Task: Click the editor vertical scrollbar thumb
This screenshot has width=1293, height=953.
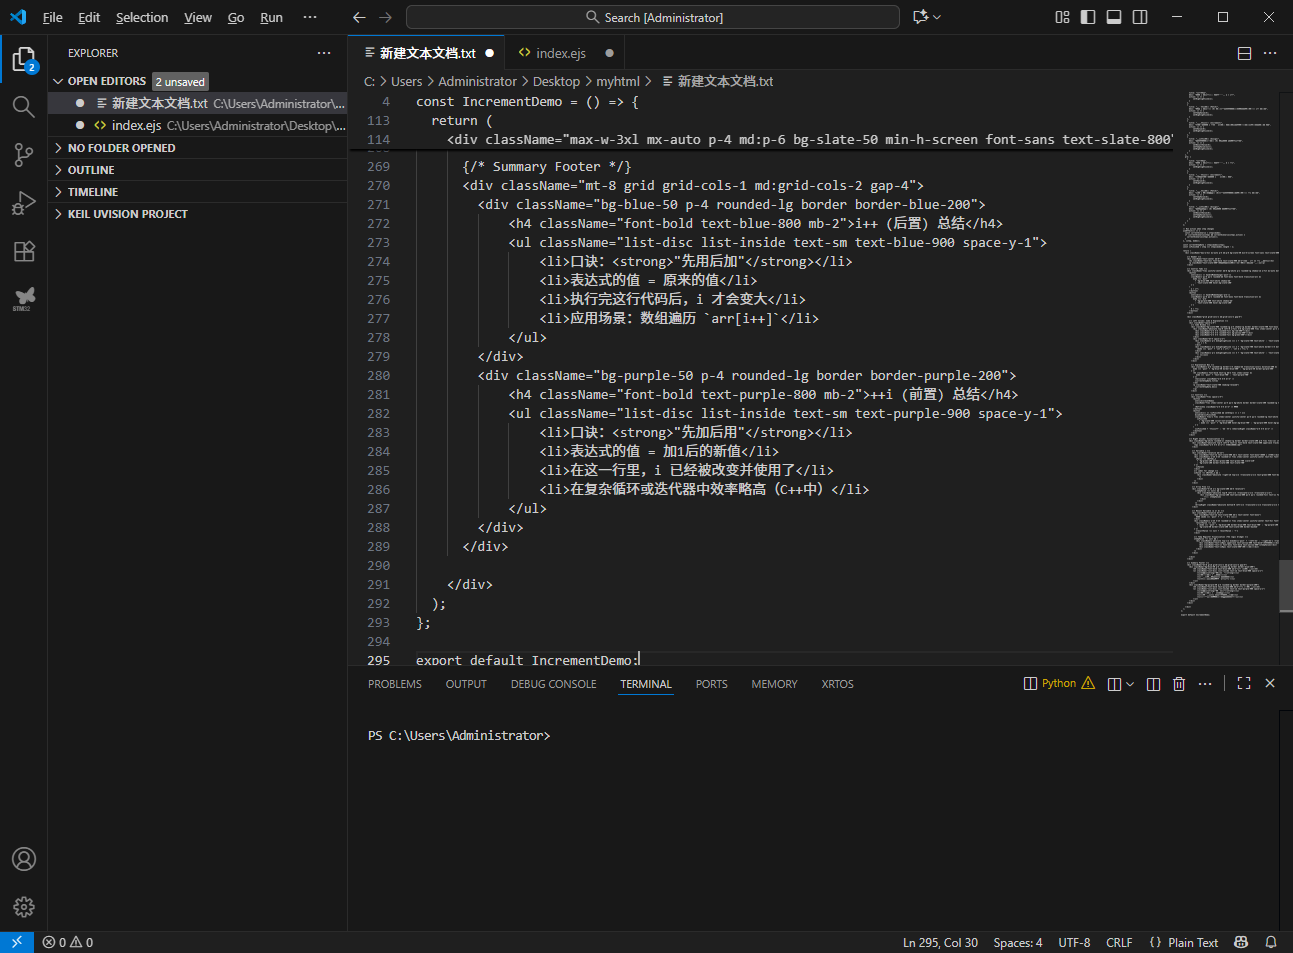Action: (x=1286, y=585)
